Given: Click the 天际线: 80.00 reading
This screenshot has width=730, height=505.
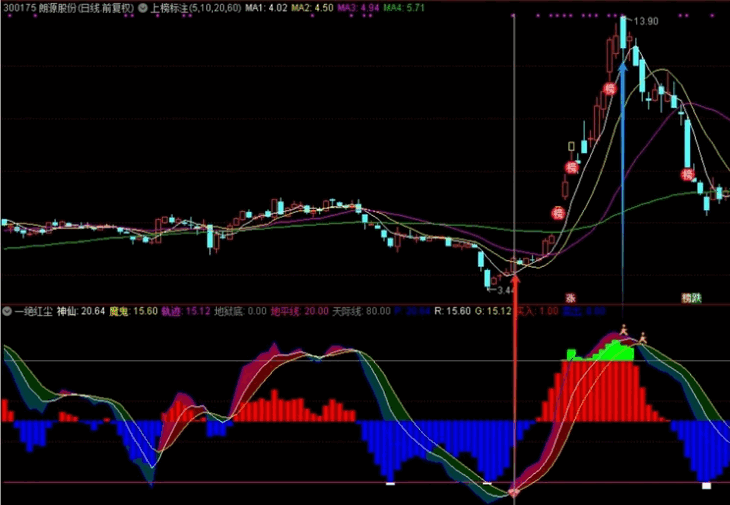Looking at the screenshot, I should (x=362, y=311).
